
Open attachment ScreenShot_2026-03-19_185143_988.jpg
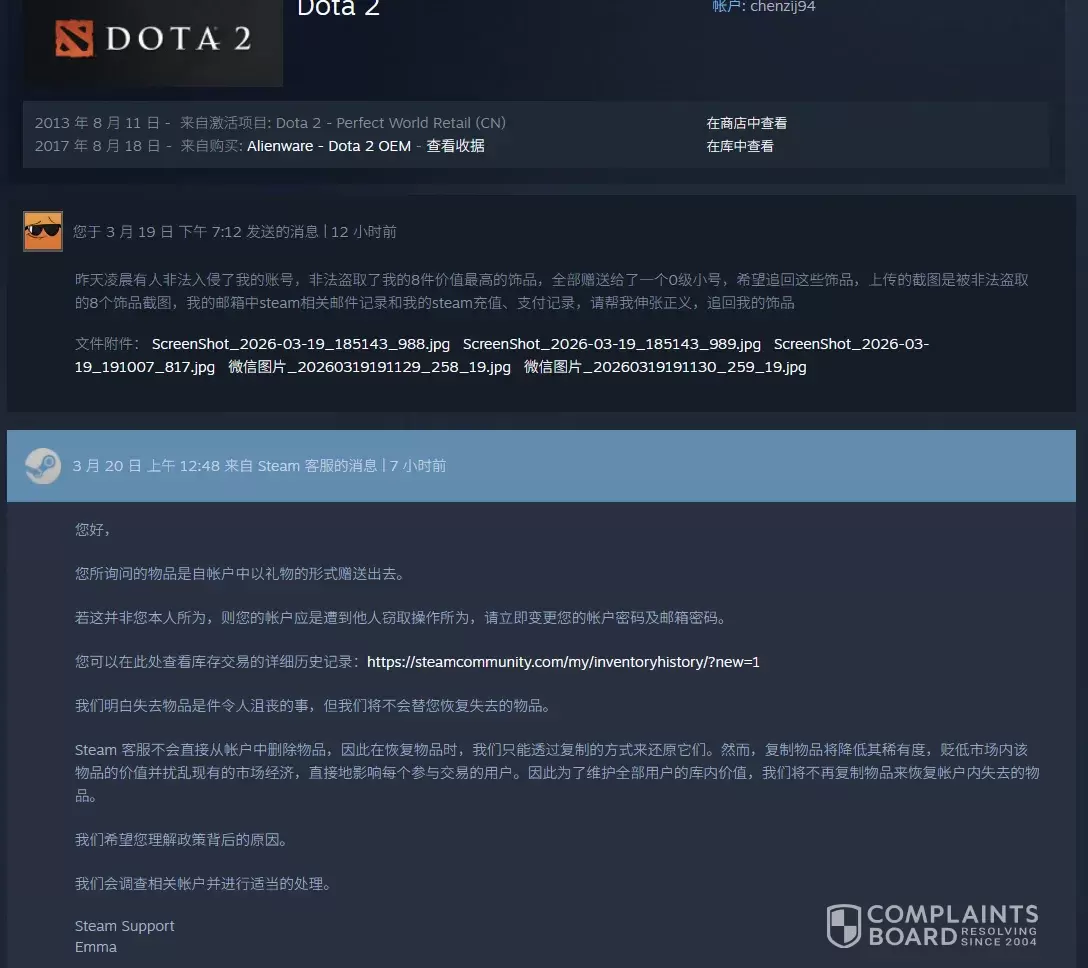point(300,344)
